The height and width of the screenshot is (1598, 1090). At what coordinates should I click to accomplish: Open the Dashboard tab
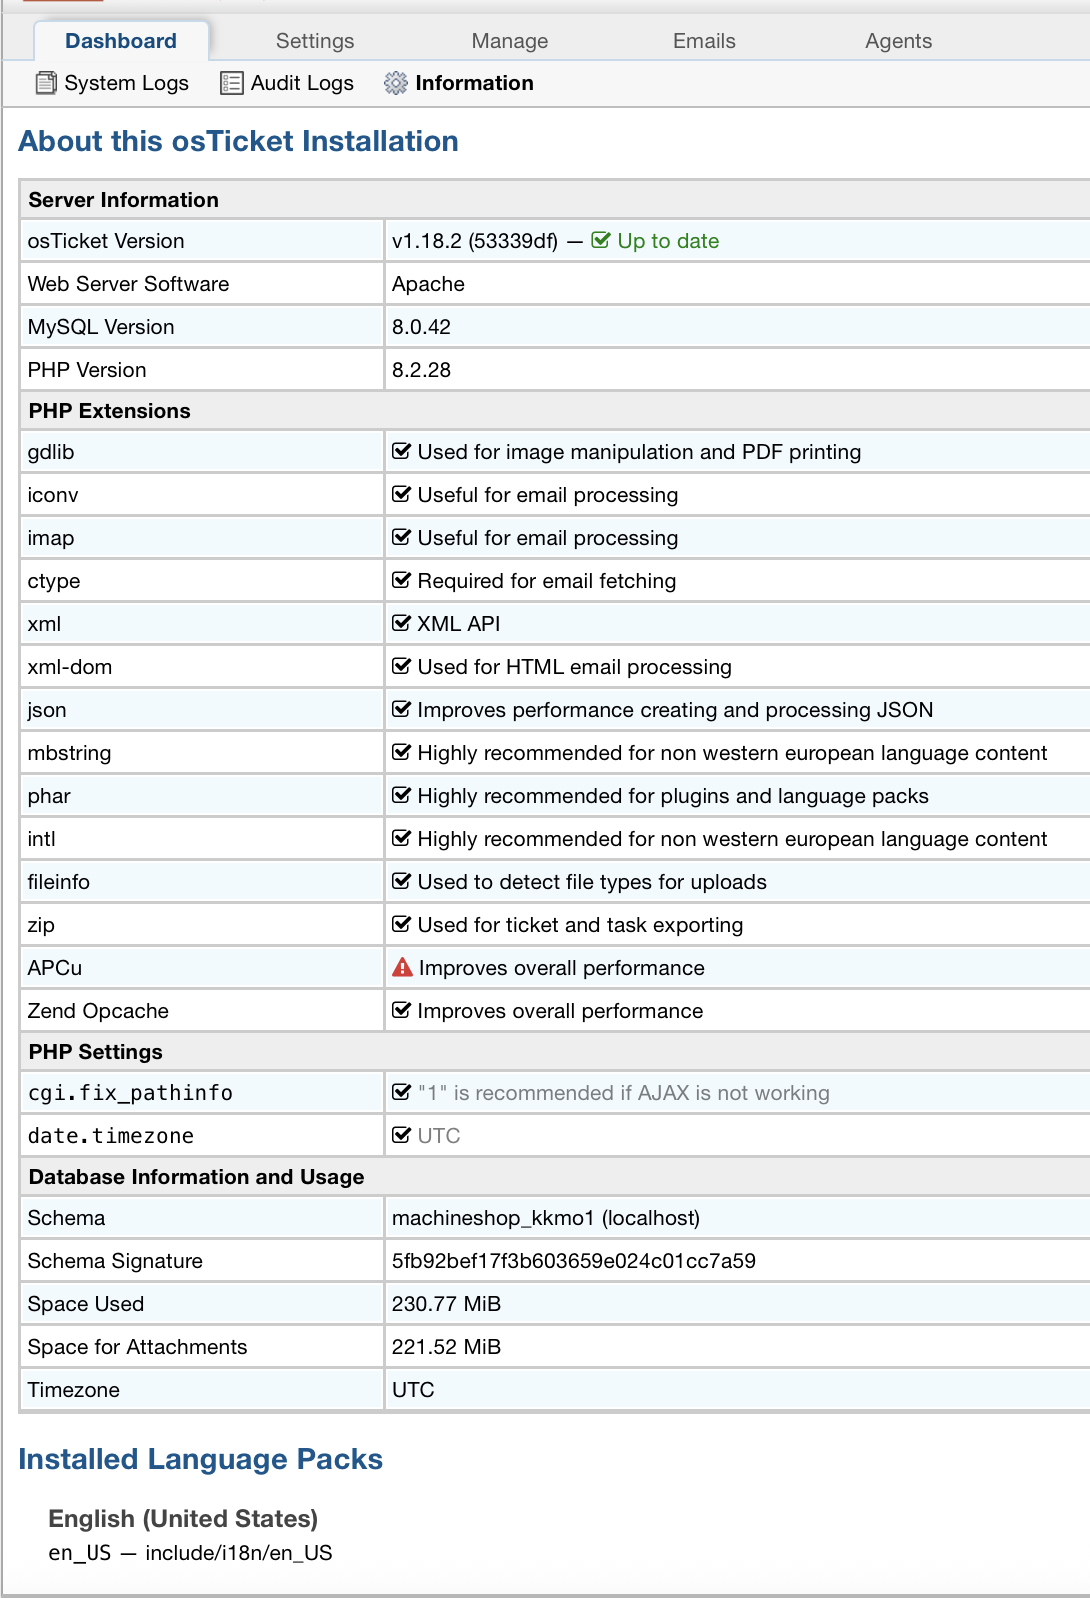click(x=121, y=41)
